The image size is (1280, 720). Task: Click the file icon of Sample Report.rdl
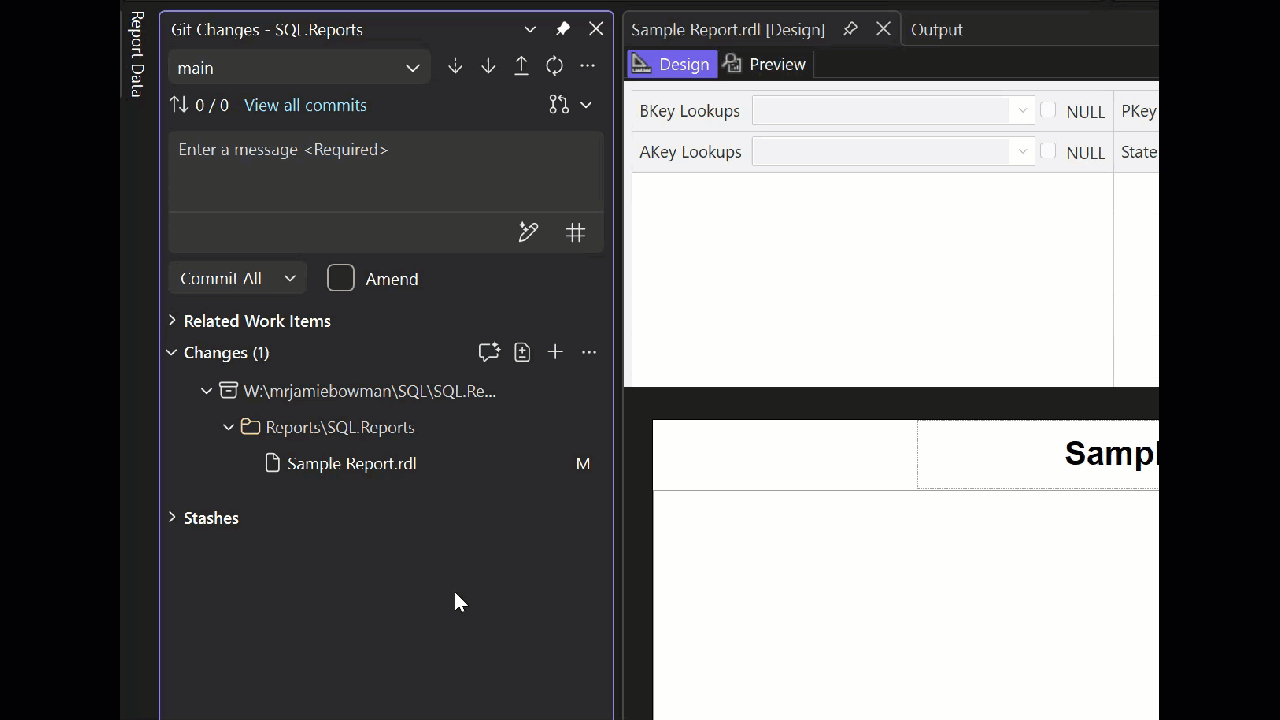click(x=272, y=463)
